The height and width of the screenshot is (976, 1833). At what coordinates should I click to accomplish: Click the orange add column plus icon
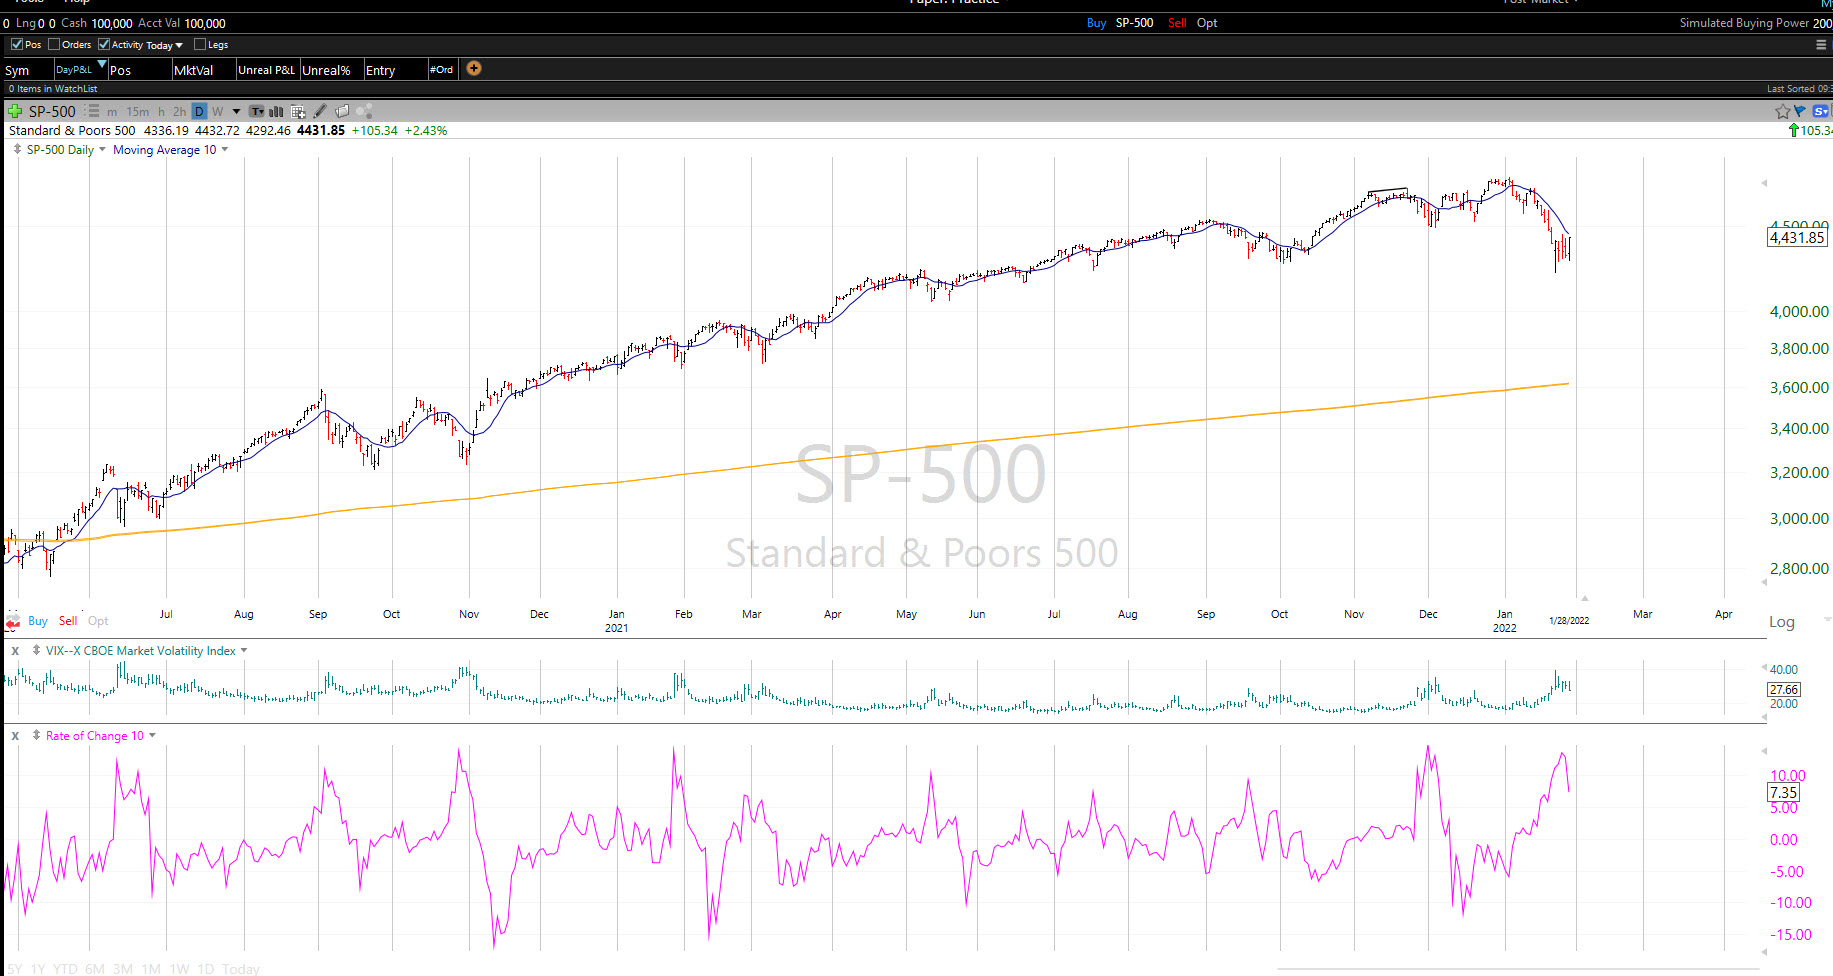(x=474, y=68)
